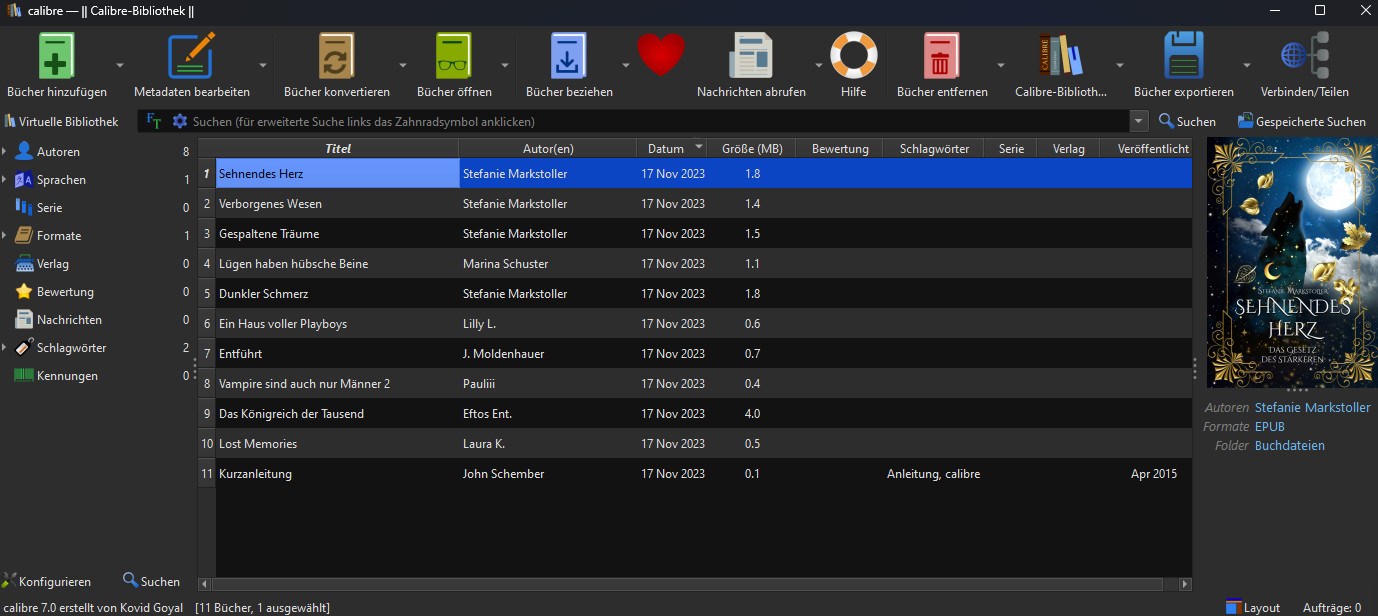
Task: Click the scrollbar's right arrow under the book list
Action: pyautogui.click(x=1185, y=584)
